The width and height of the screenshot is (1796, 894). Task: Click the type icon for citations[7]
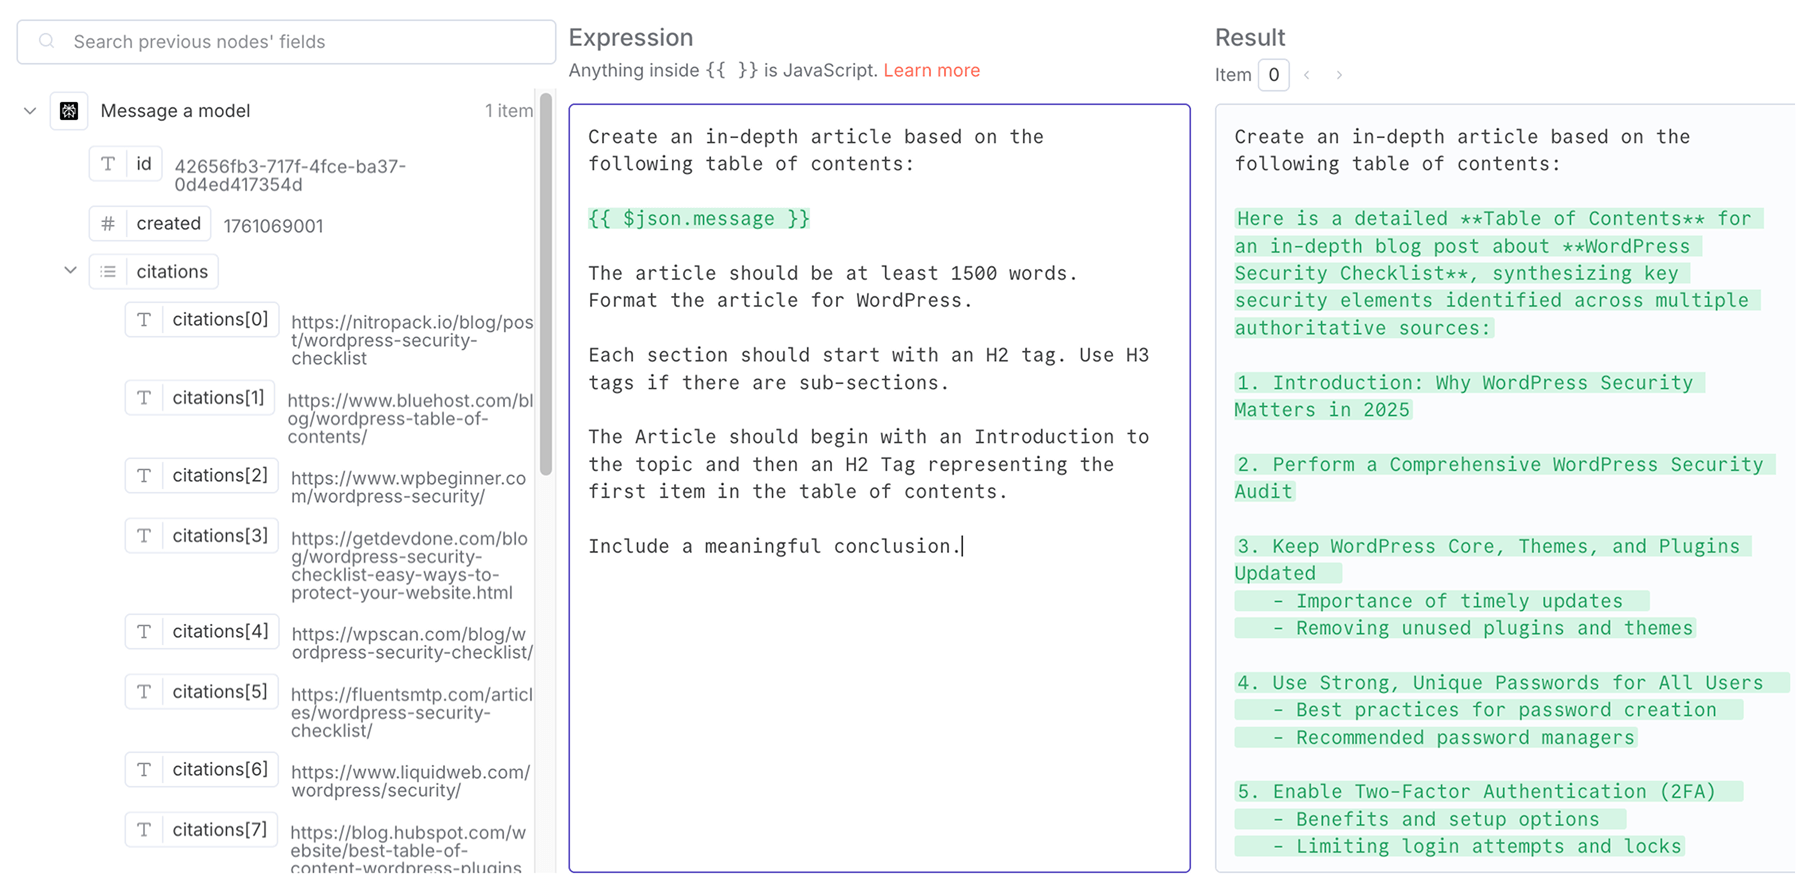tap(144, 830)
